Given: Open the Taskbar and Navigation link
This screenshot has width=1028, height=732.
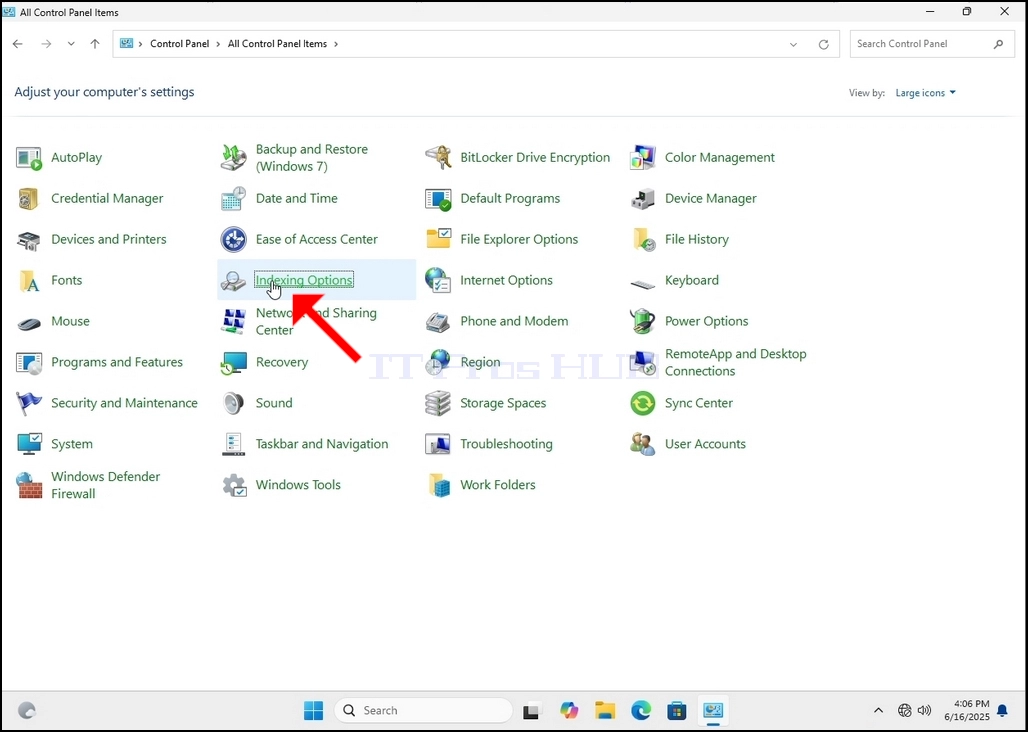Looking at the screenshot, I should click(x=322, y=444).
